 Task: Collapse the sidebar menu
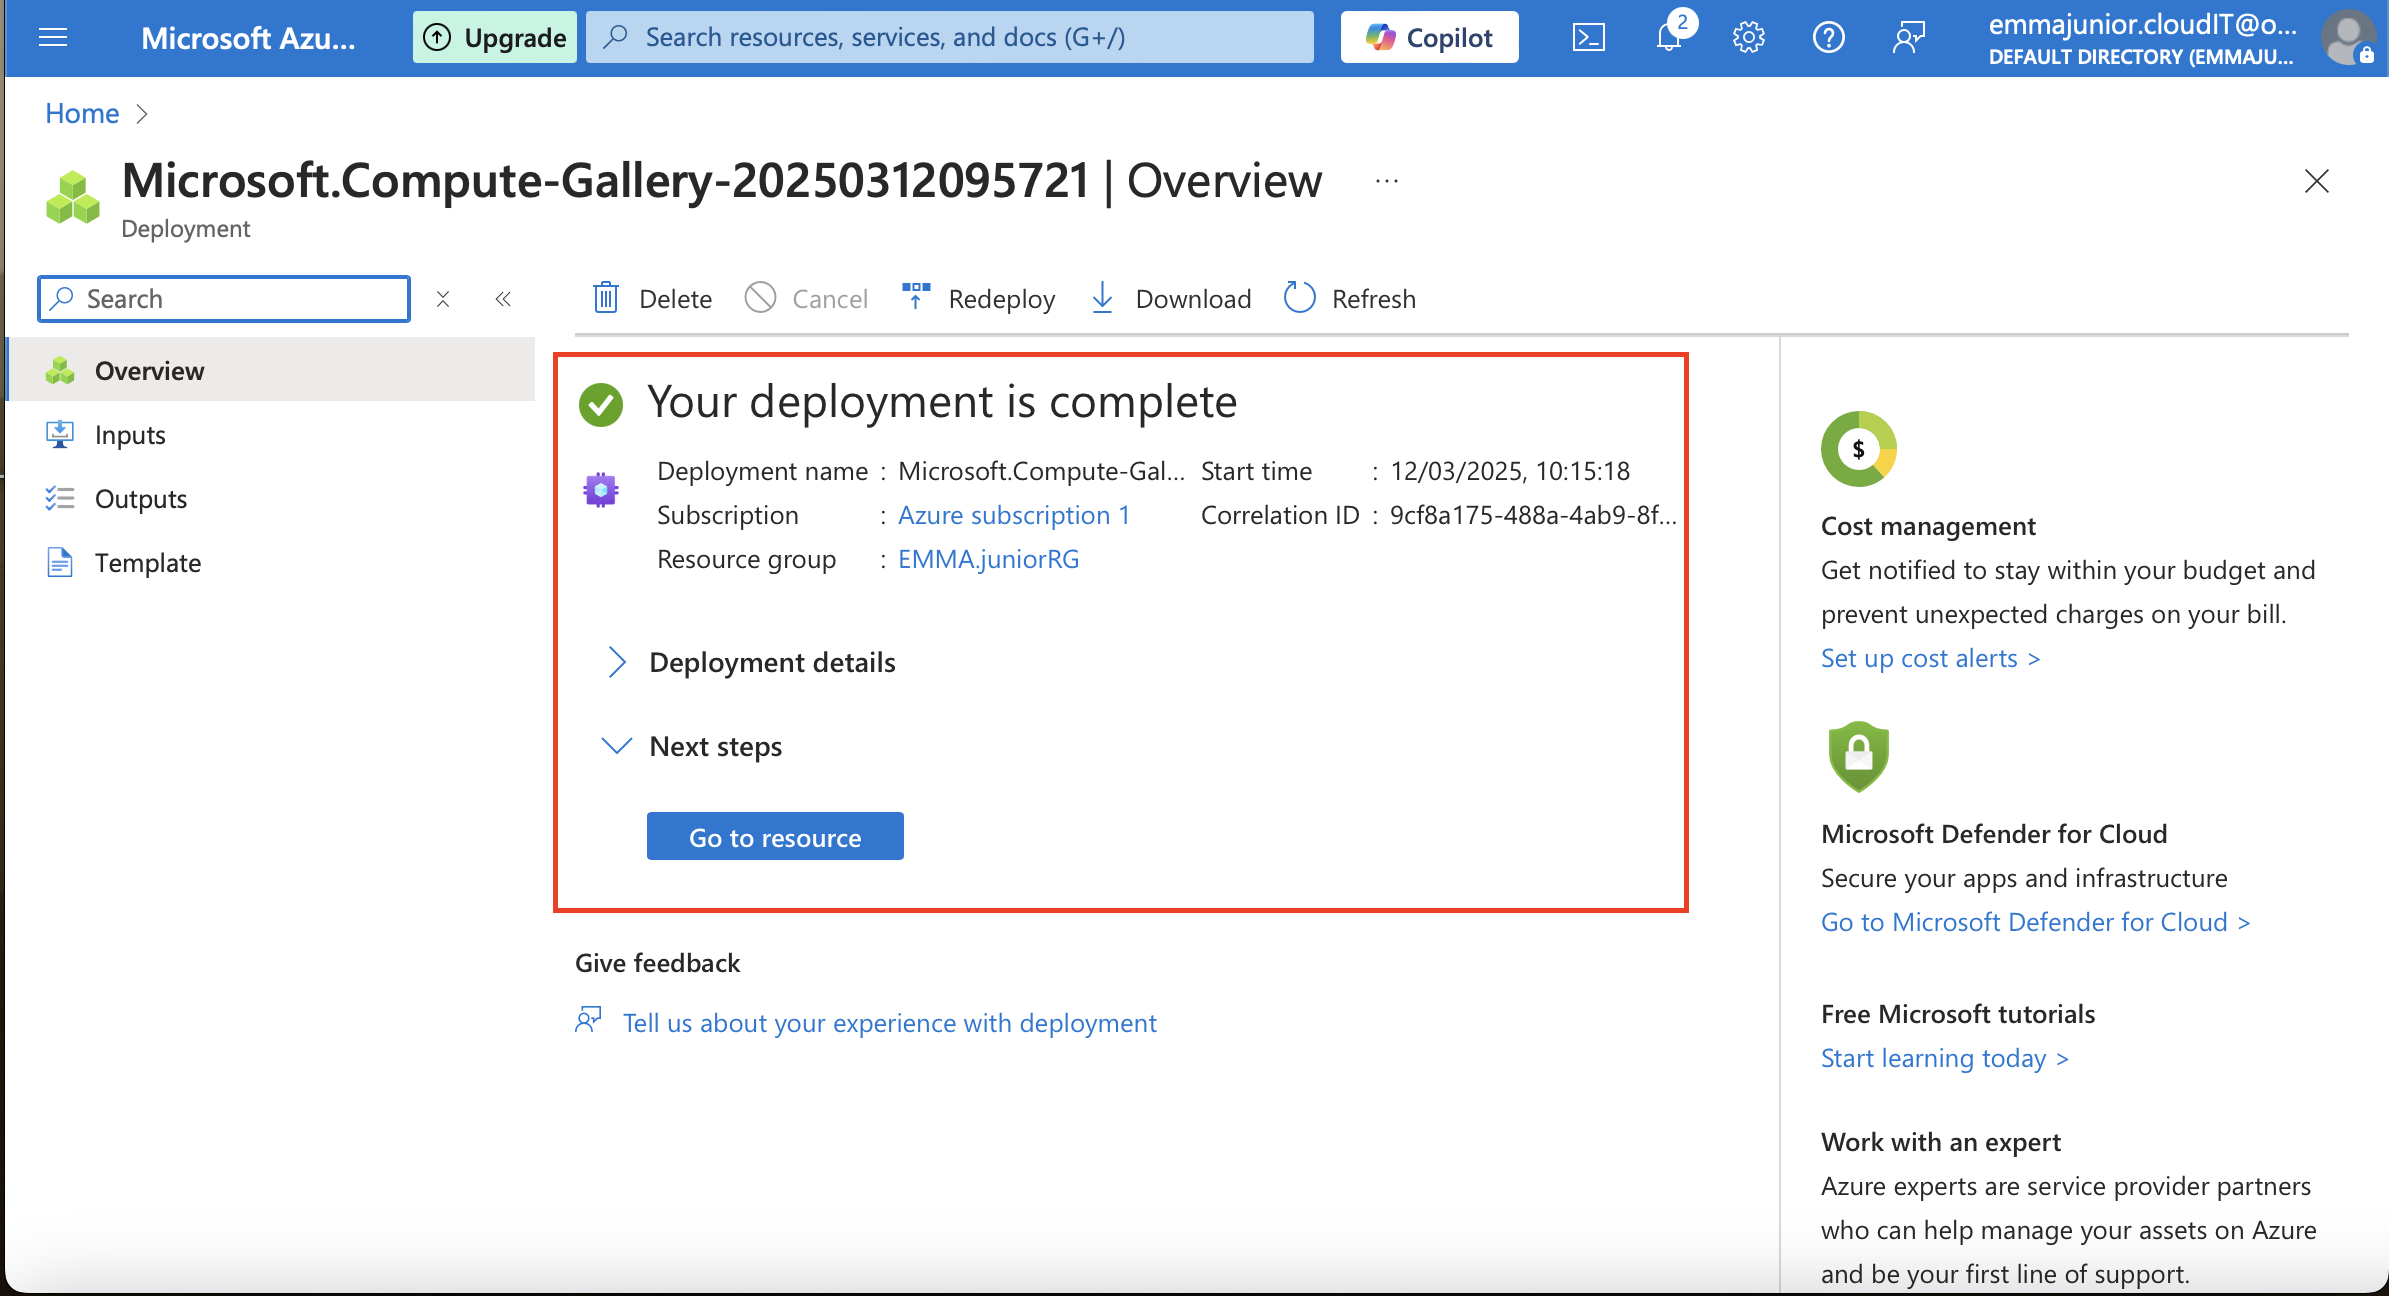503,299
